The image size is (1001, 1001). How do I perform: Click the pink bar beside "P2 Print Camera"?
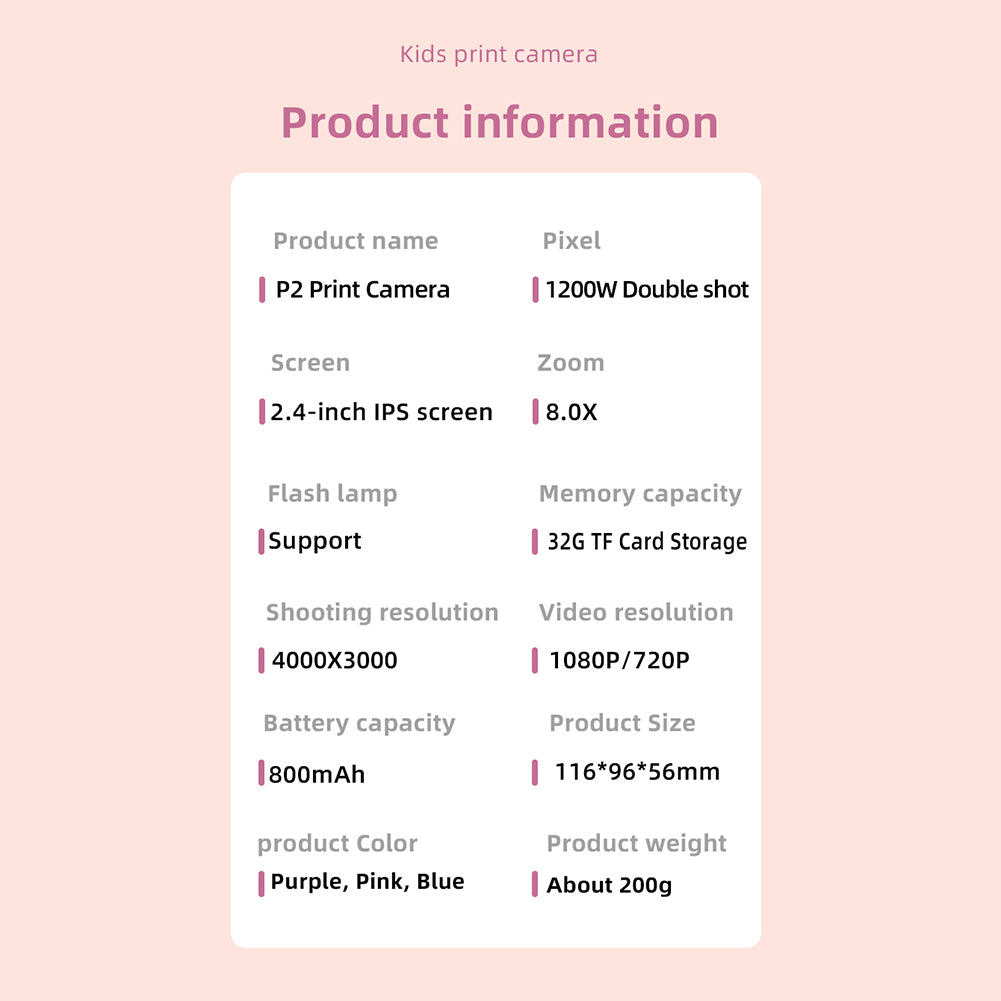262,290
